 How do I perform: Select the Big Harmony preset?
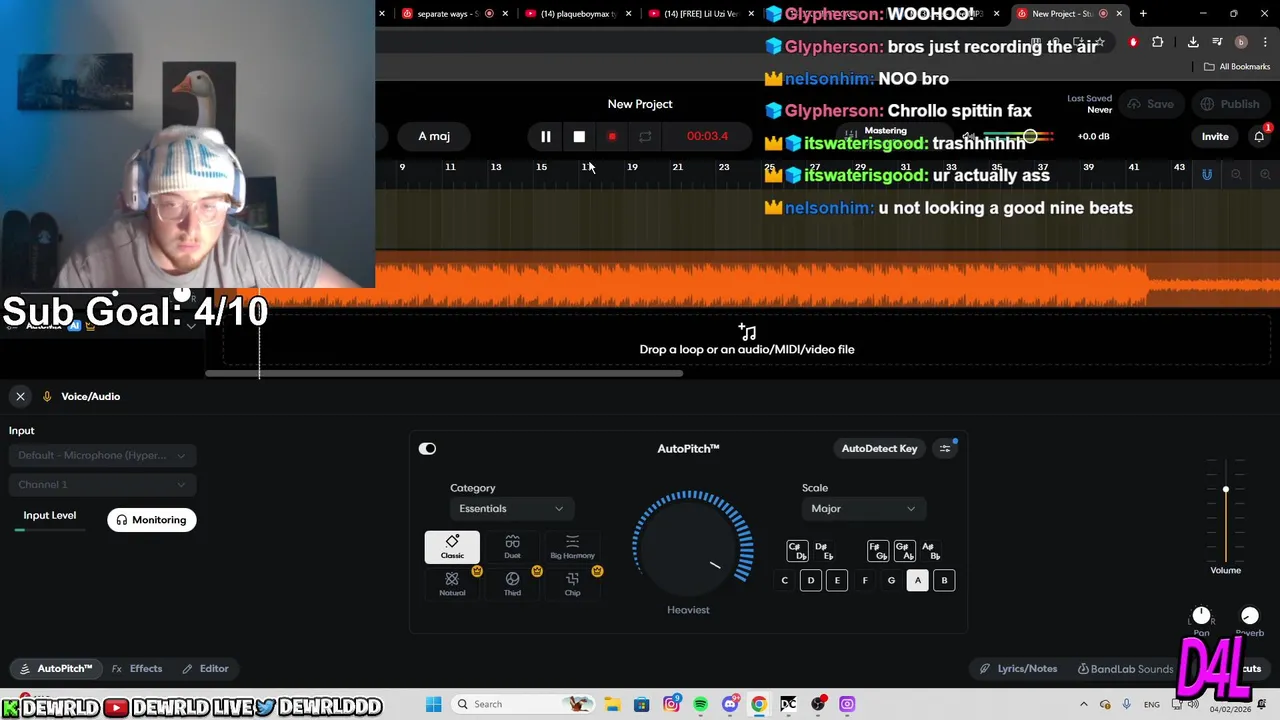pyautogui.click(x=572, y=547)
